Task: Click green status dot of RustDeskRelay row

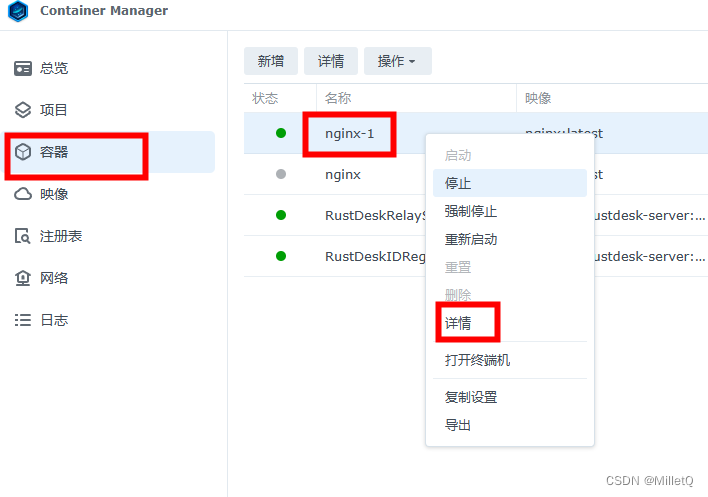Action: click(281, 215)
